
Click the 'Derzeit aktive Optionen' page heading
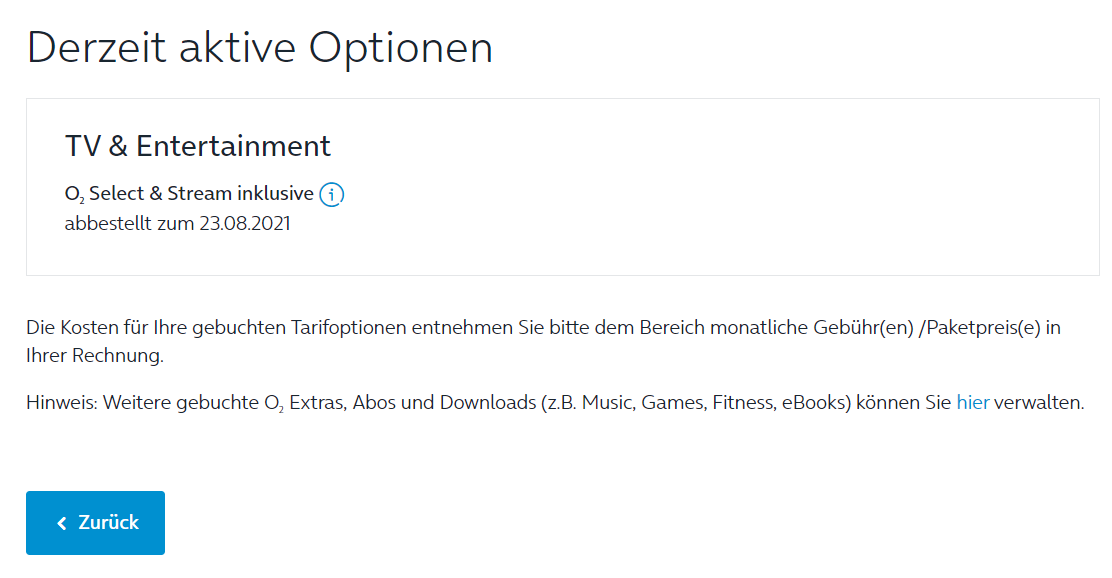260,48
